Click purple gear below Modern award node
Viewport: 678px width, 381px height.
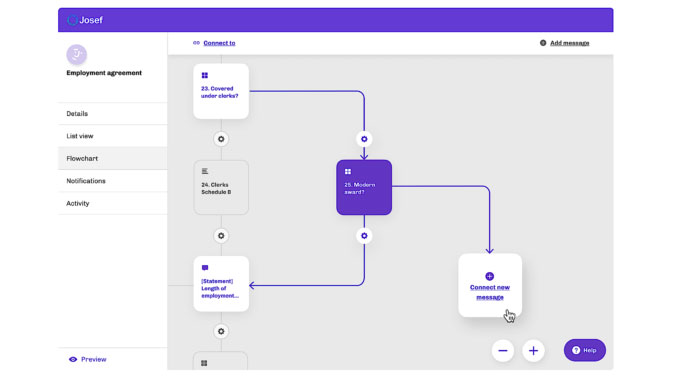pyautogui.click(x=364, y=236)
